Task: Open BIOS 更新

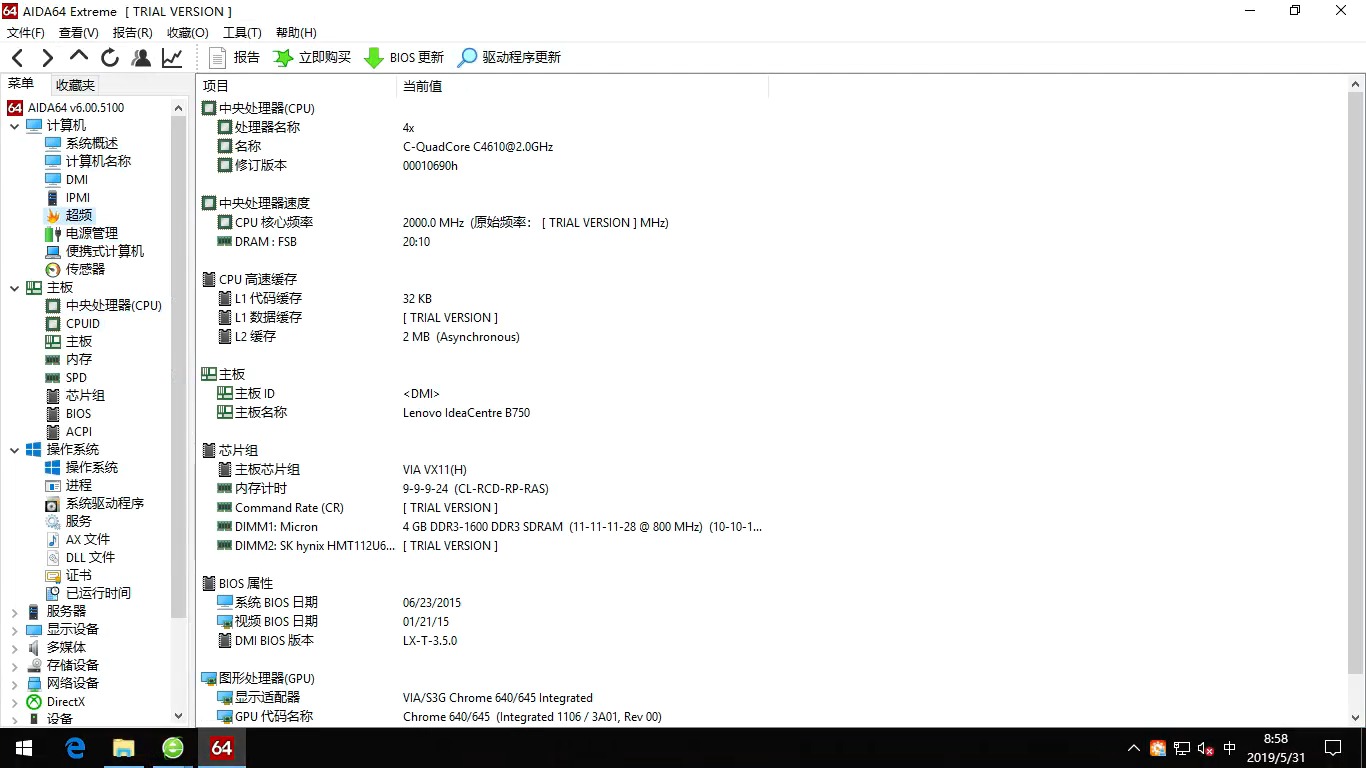Action: 404,58
